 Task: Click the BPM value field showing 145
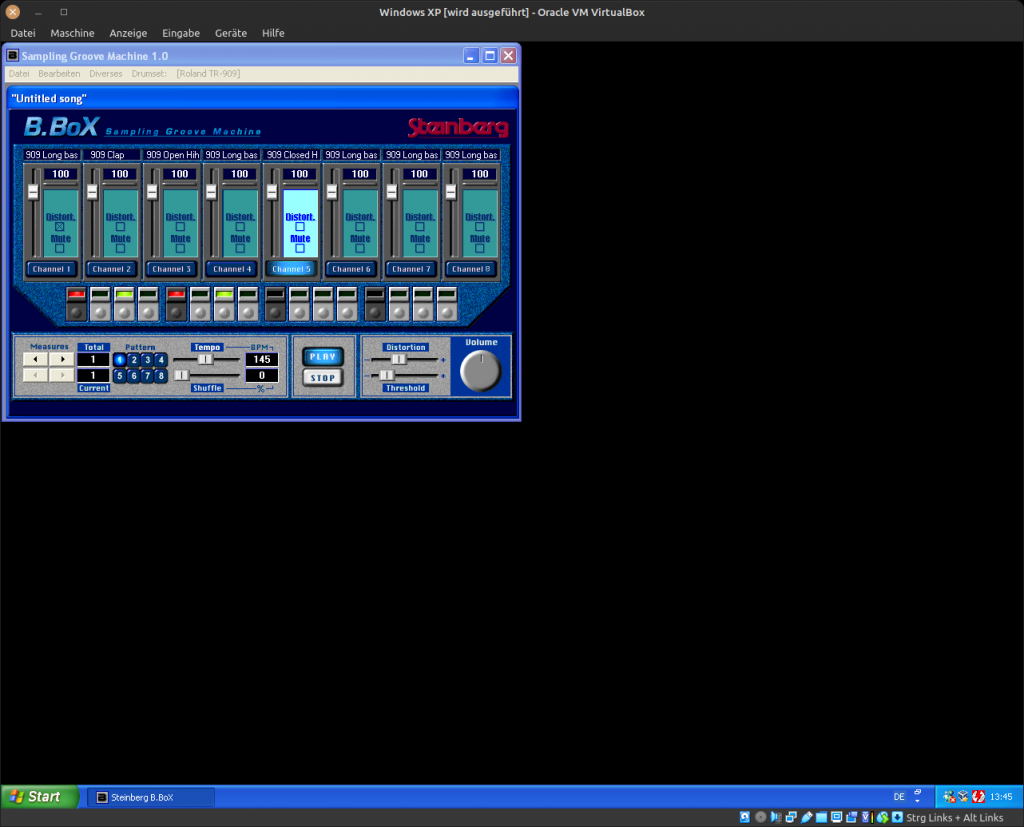point(262,360)
